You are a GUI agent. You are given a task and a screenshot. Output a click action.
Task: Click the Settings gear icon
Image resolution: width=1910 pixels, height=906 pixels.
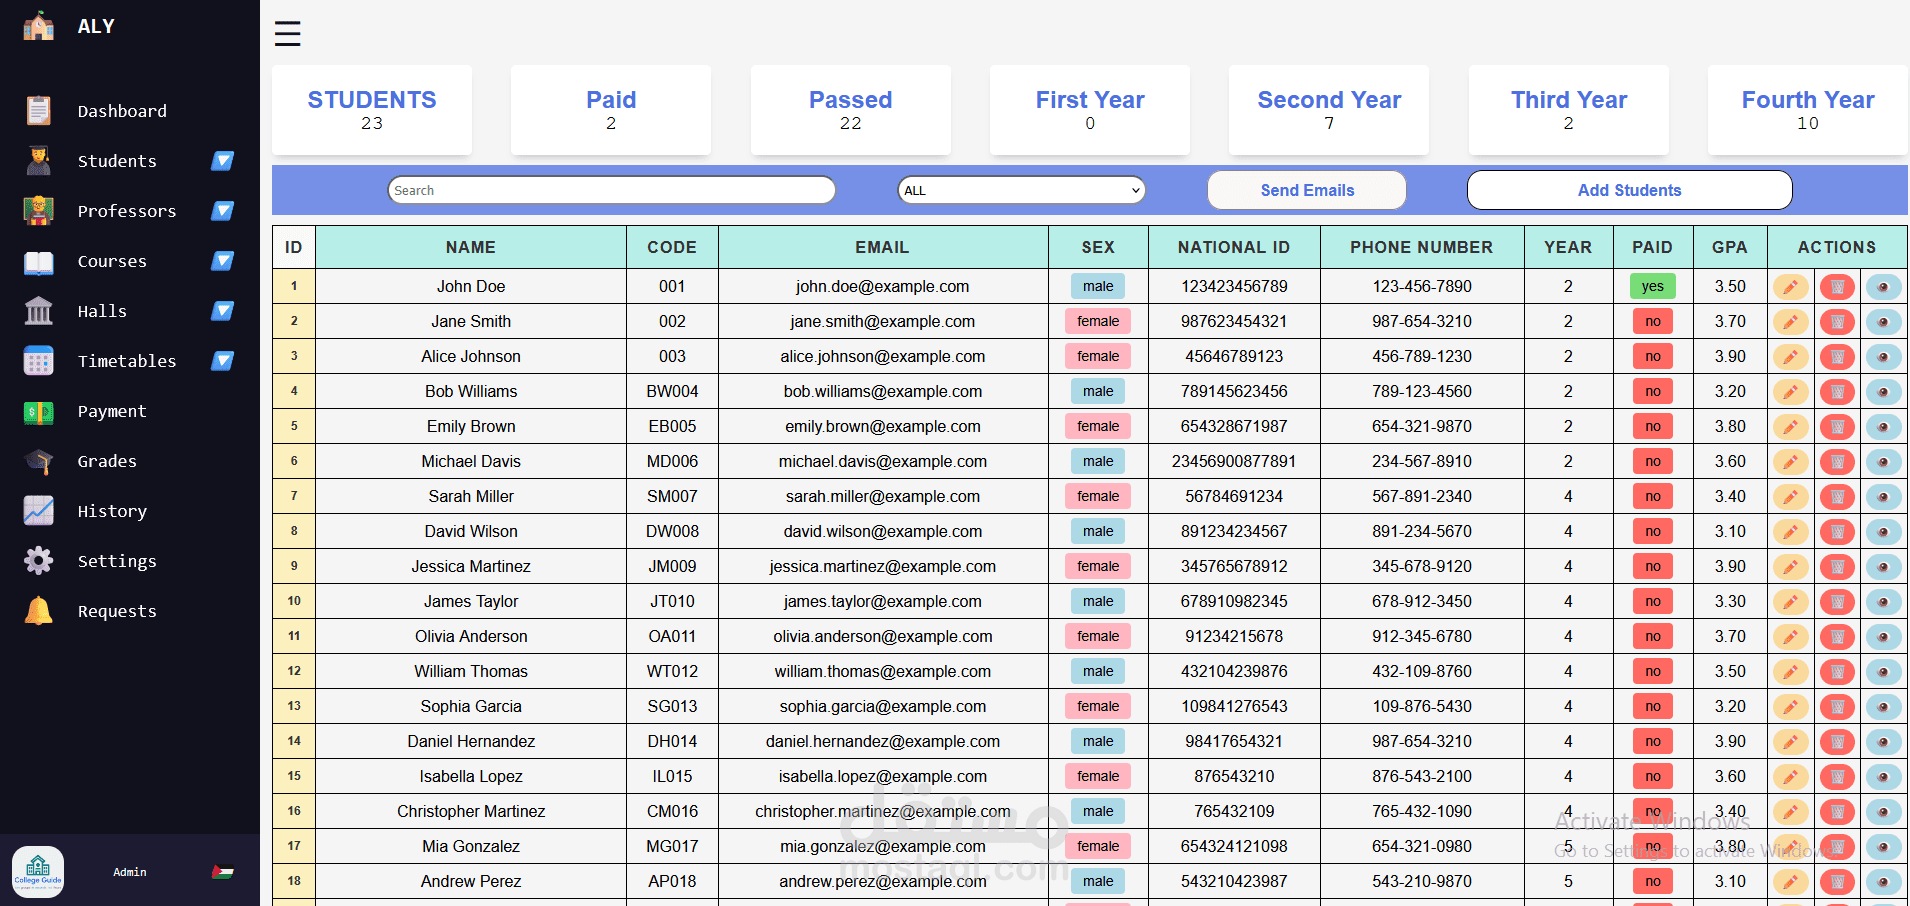(x=39, y=561)
